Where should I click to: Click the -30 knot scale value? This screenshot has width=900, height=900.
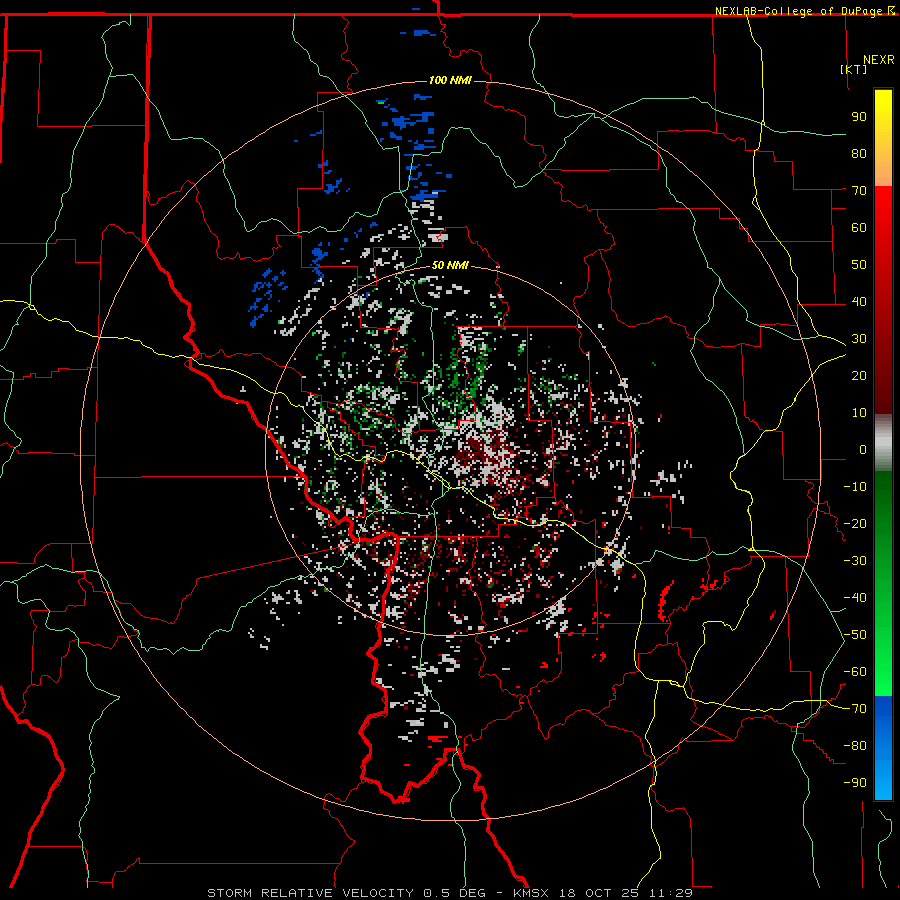coord(855,561)
